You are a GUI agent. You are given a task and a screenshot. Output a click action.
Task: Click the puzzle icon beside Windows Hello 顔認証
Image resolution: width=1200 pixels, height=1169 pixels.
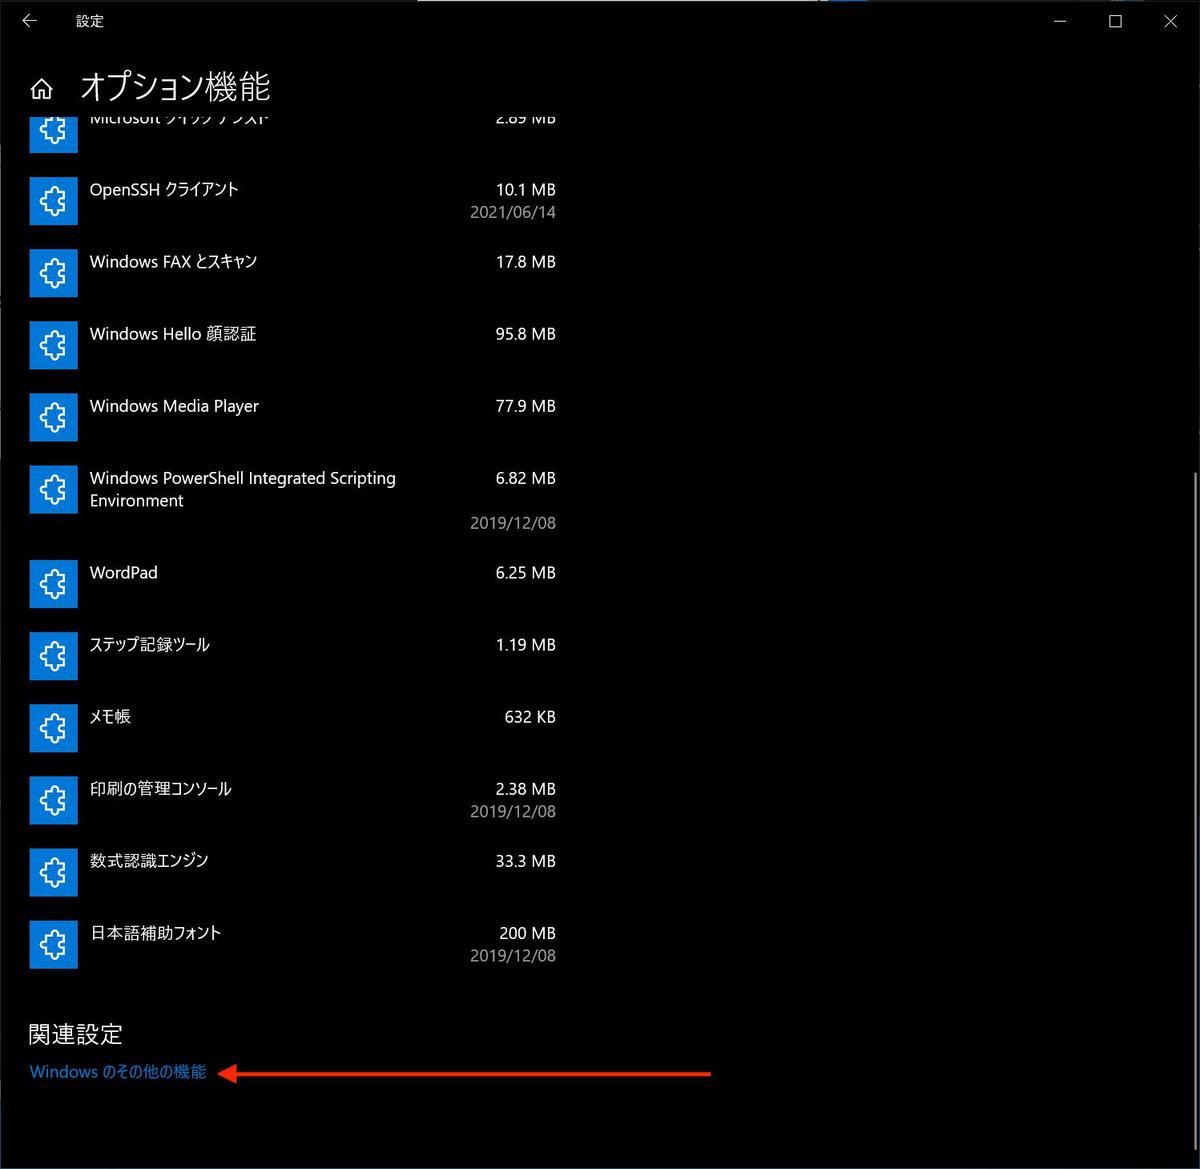[54, 345]
